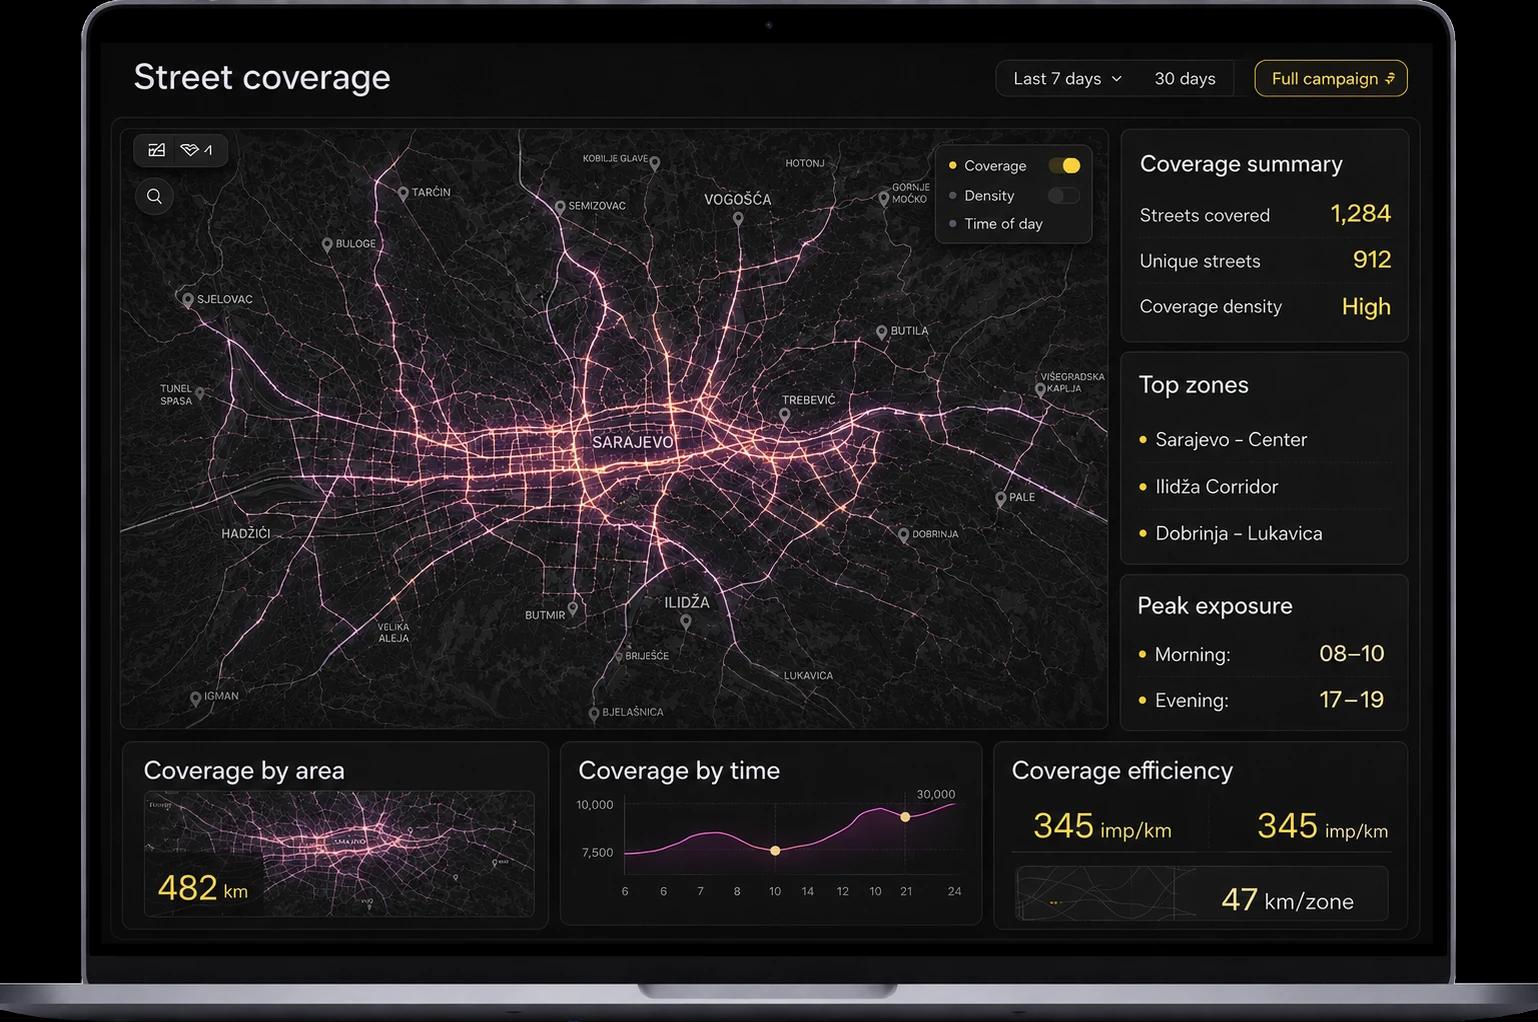Switch to the 30 days range

[x=1185, y=78]
